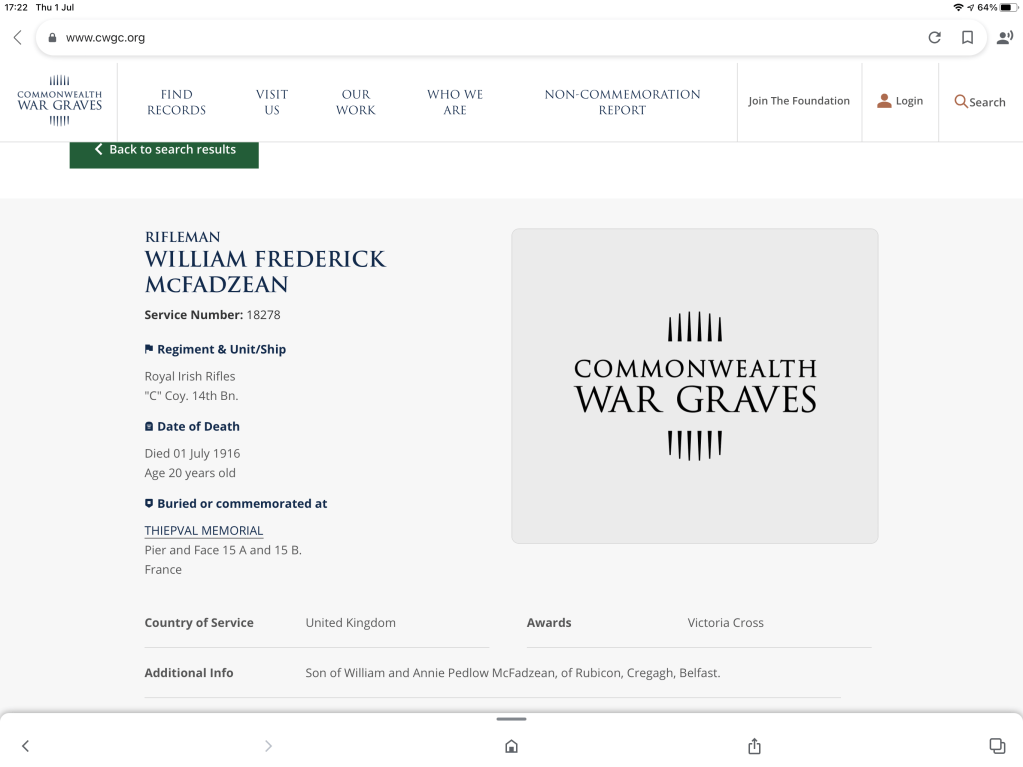The image size is (1023, 767).
Task: Open the site Search
Action: [x=980, y=102]
